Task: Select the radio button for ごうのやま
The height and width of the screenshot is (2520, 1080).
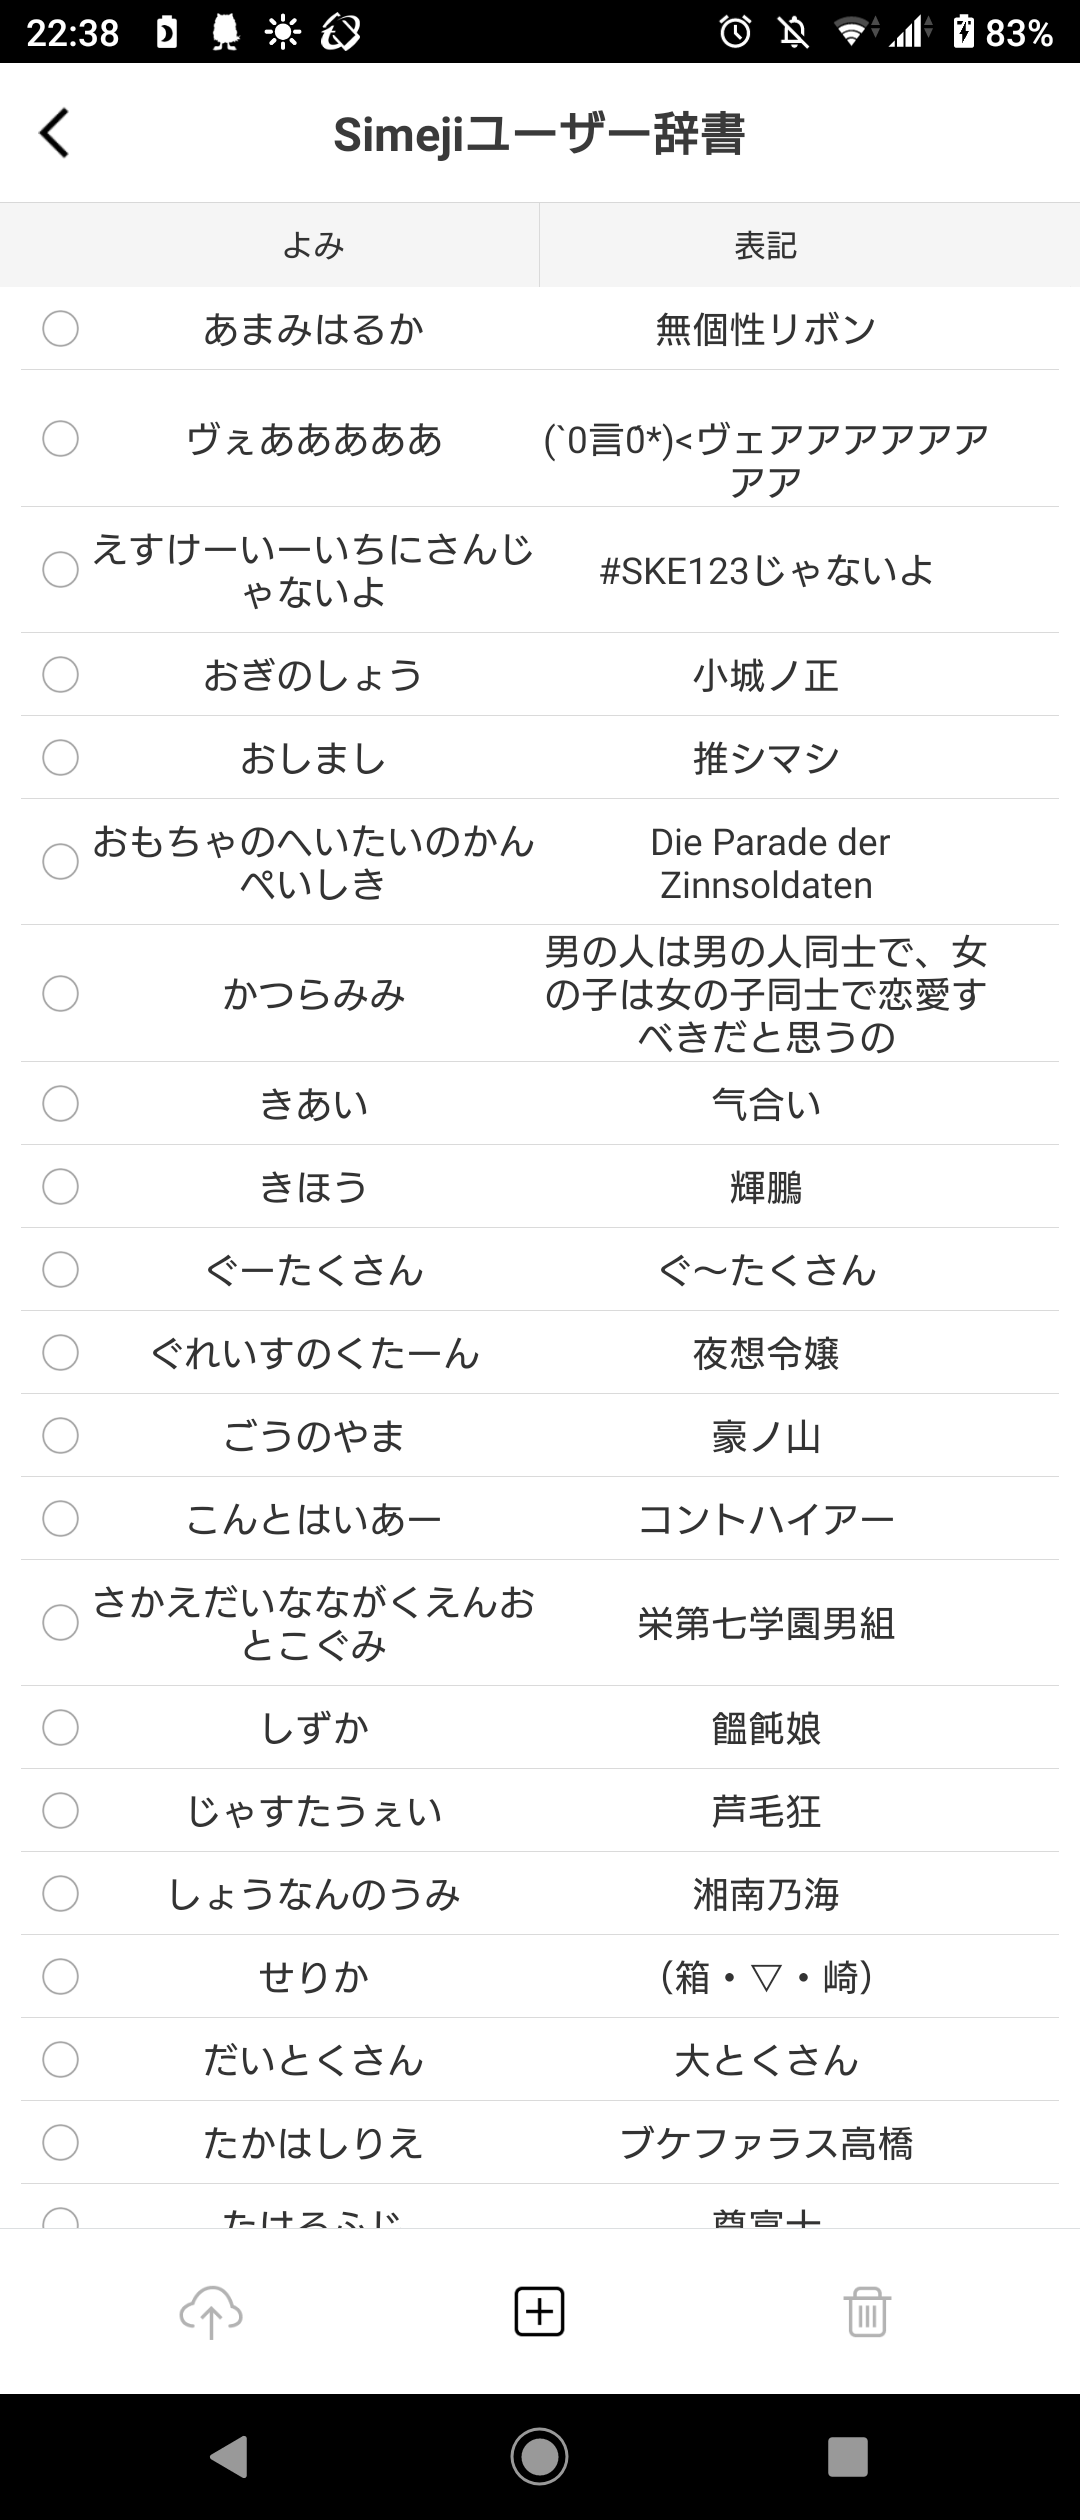Action: coord(60,1435)
